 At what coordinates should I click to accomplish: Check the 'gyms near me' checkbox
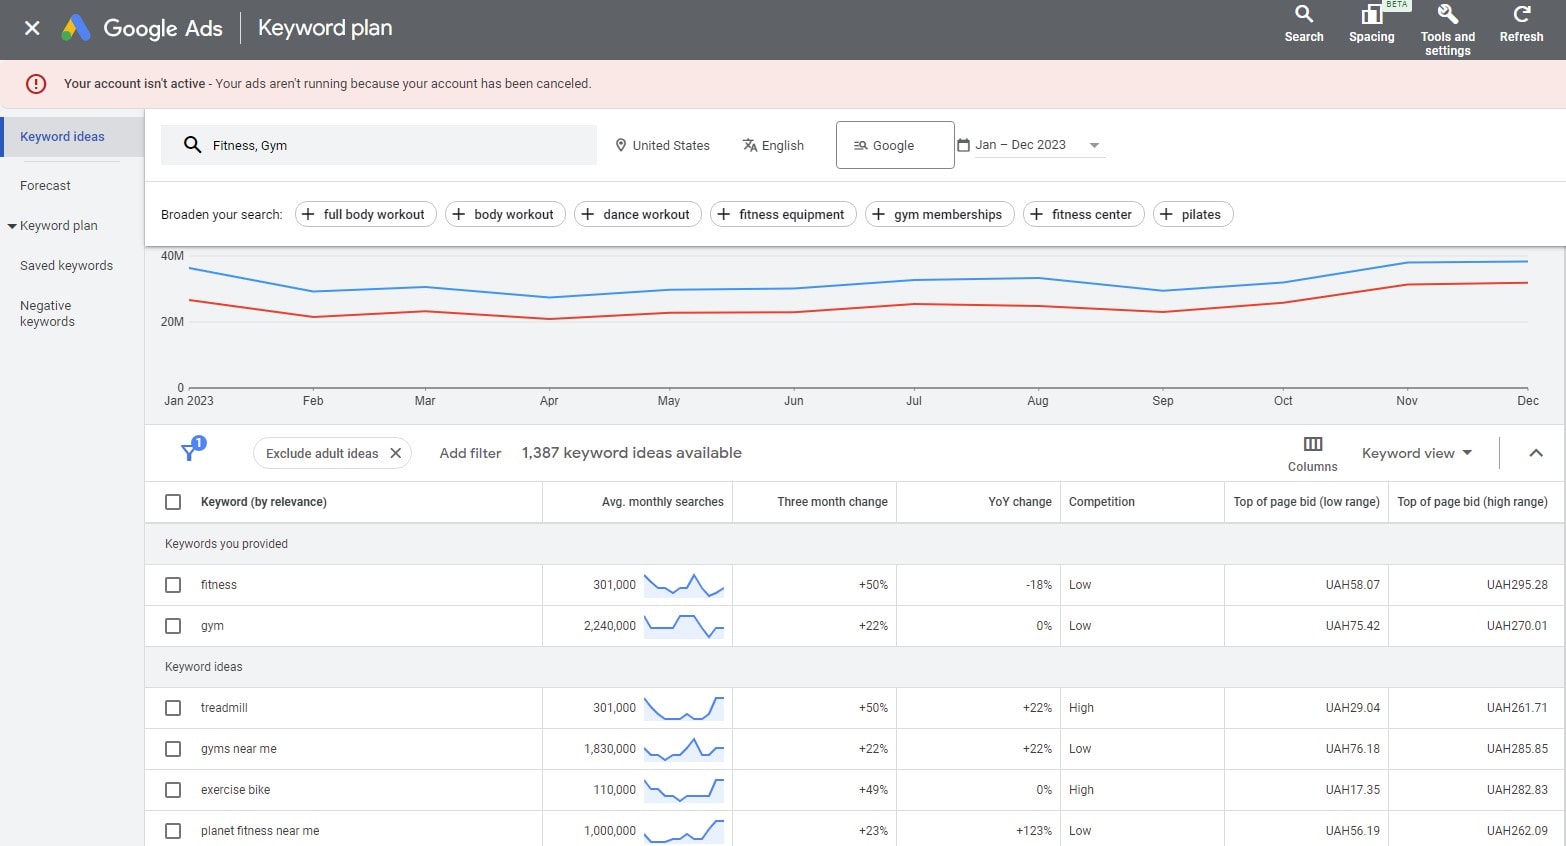(173, 749)
